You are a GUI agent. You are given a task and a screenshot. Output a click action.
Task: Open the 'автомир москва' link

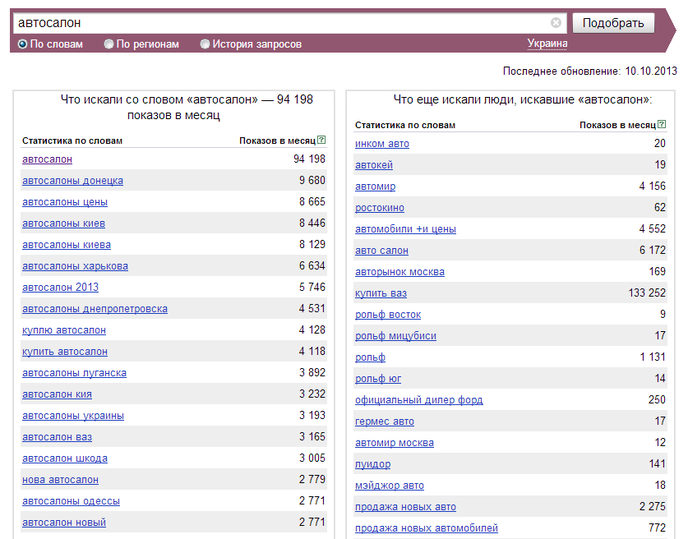(394, 443)
